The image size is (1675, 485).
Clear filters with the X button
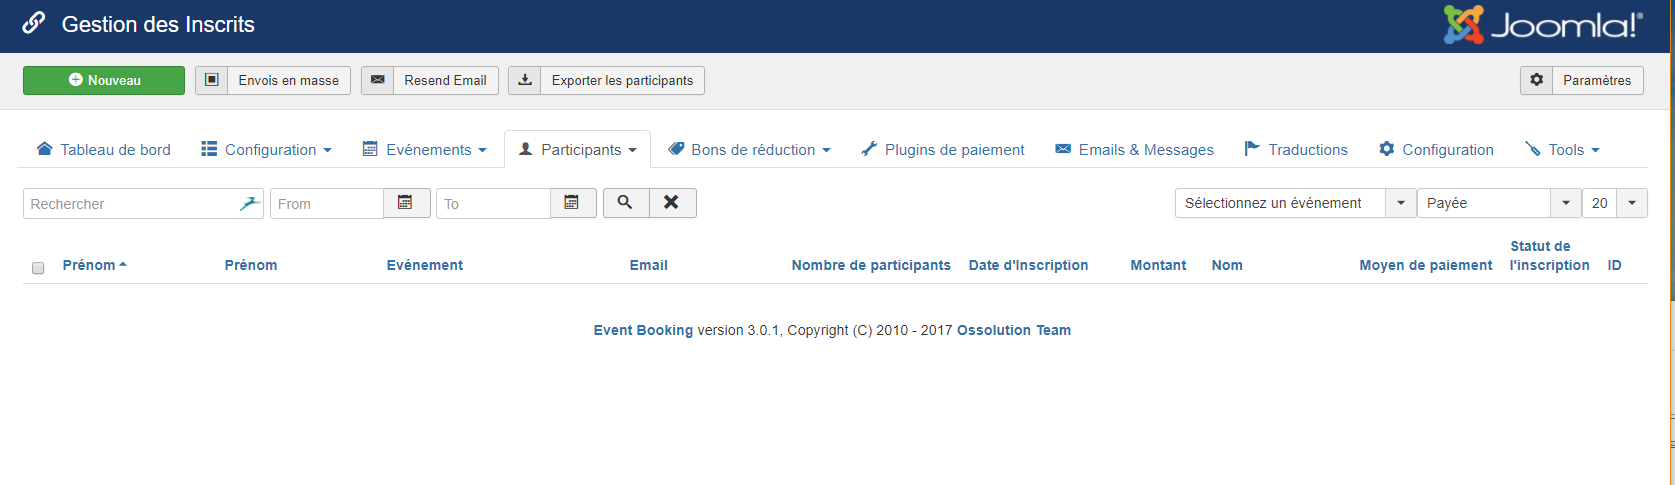(x=672, y=203)
